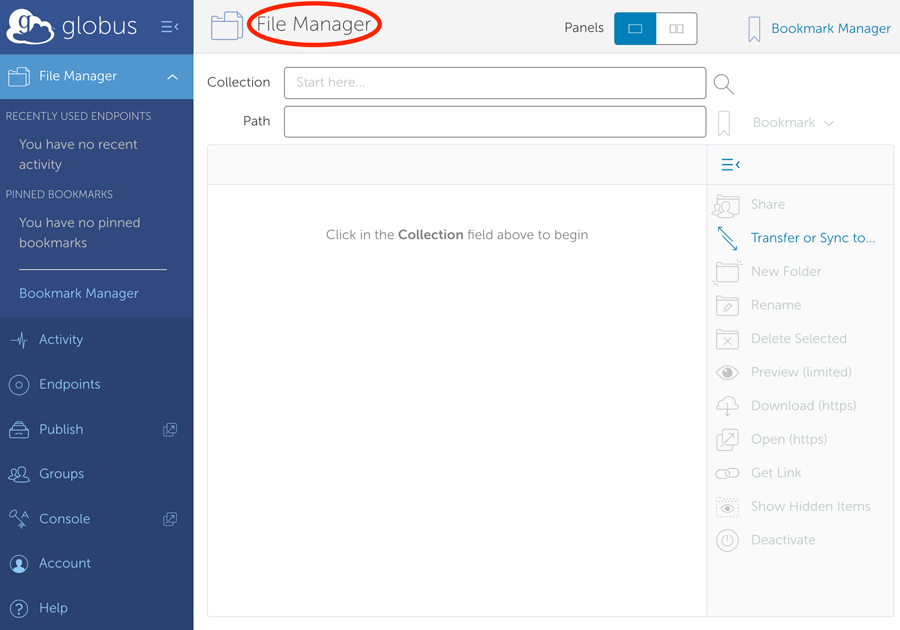Collapse the actions panel menu icon

tap(730, 165)
